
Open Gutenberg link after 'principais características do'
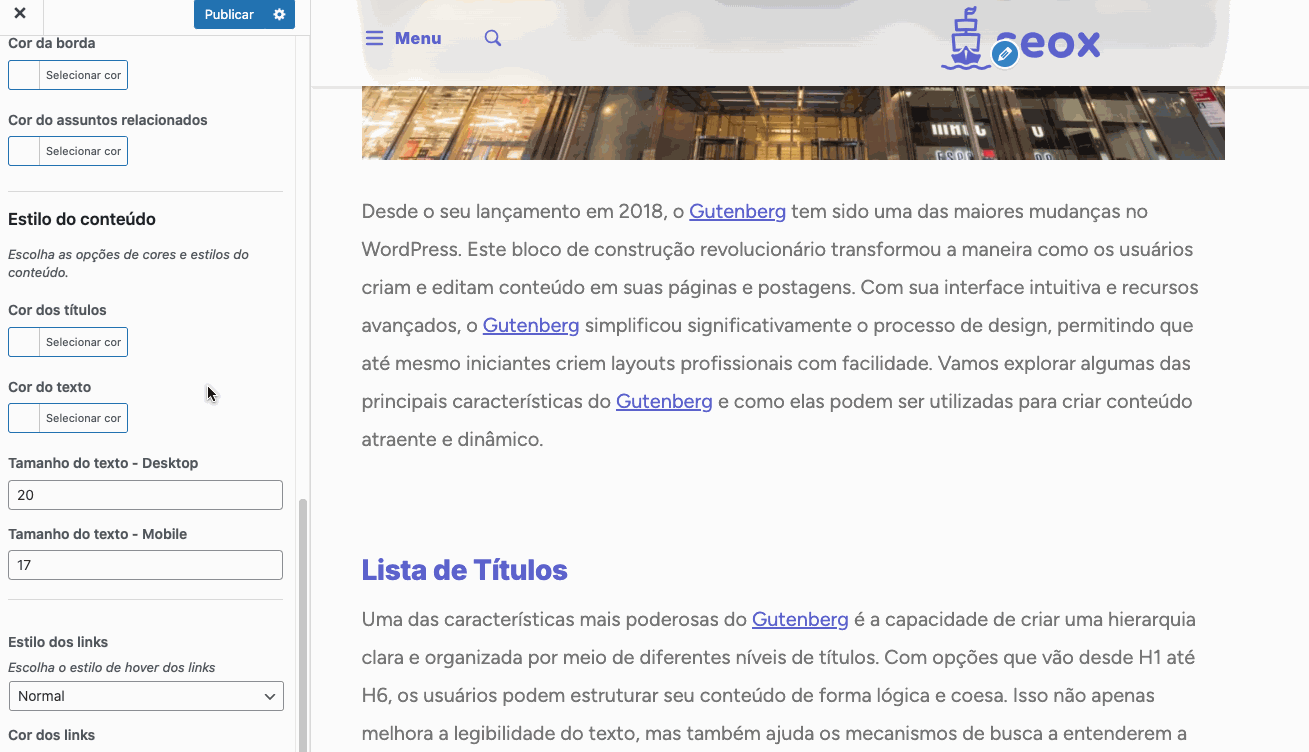pyautogui.click(x=664, y=401)
